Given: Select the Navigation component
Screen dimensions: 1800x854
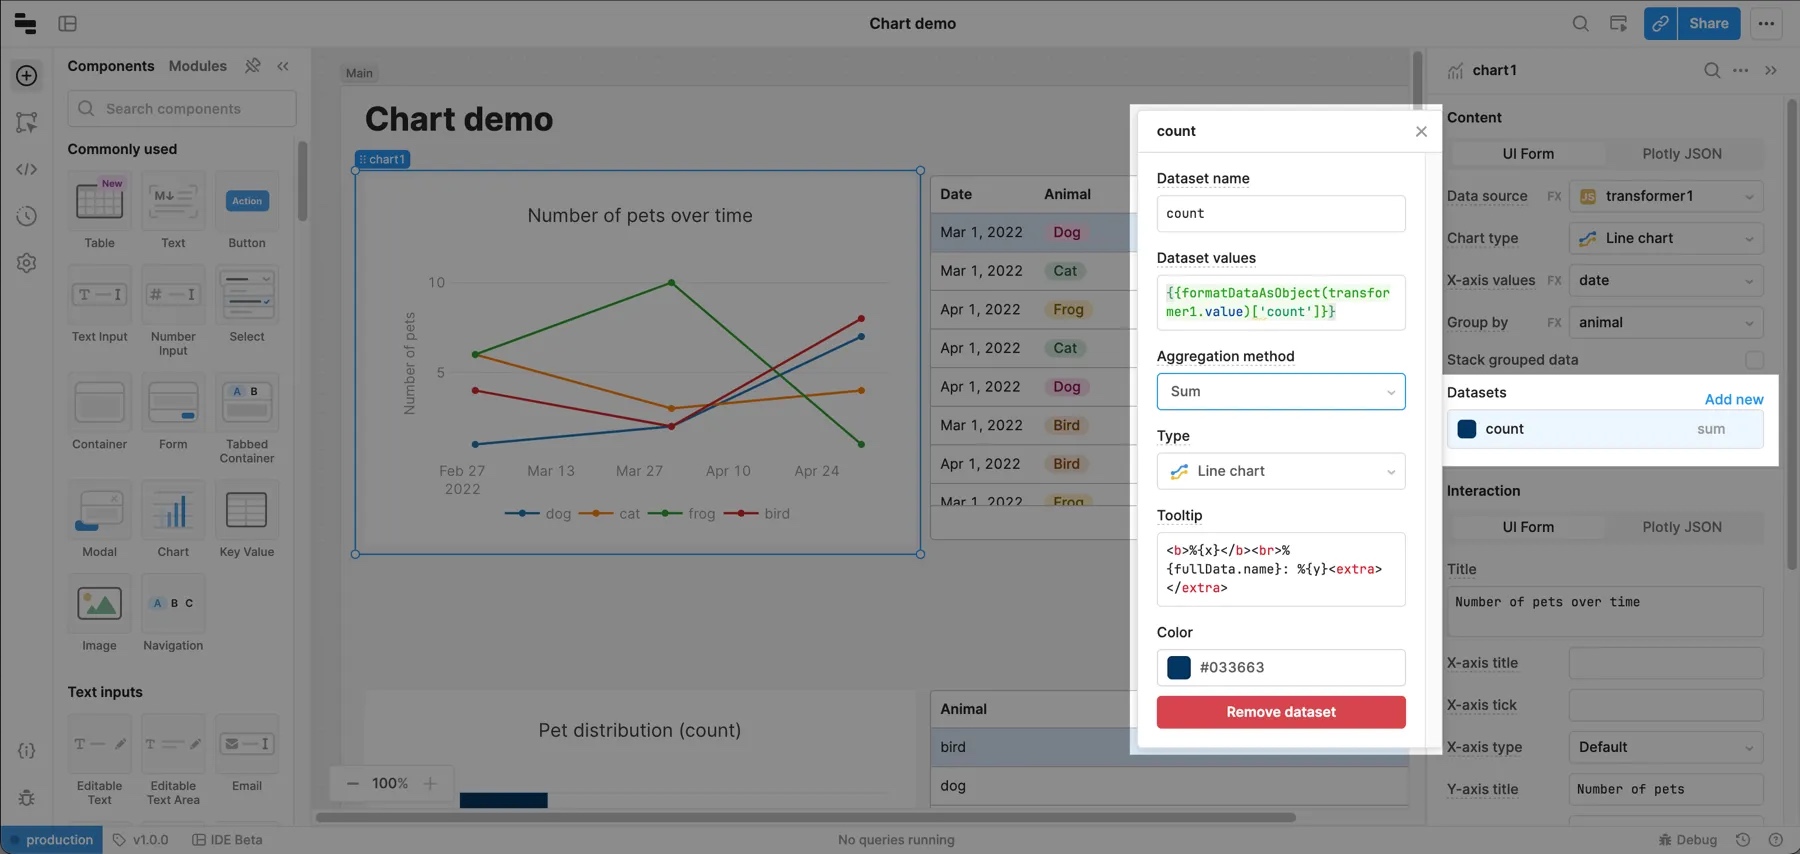Looking at the screenshot, I should 173,614.
